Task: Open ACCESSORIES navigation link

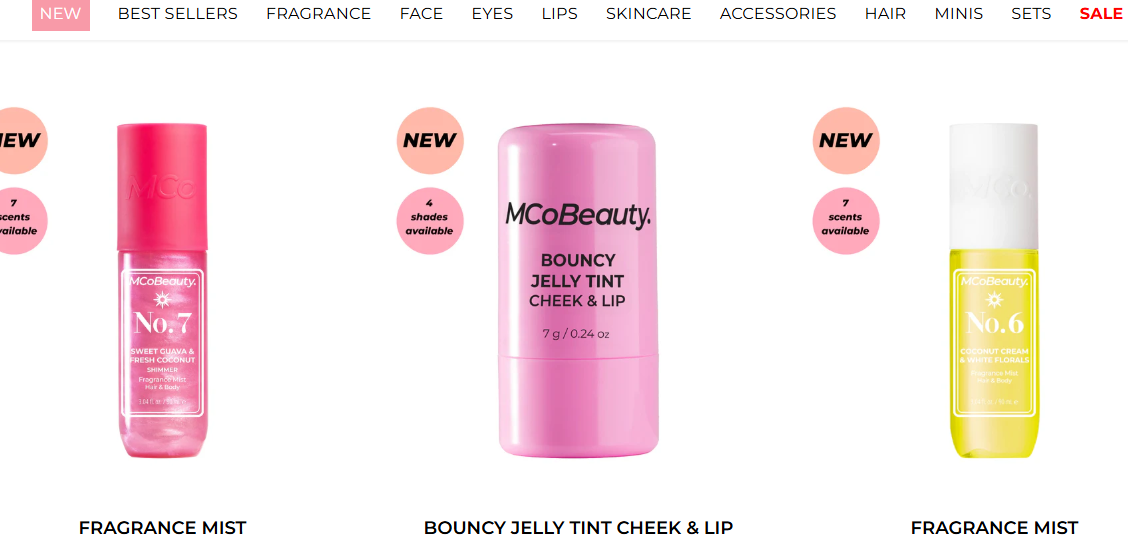Action: (x=778, y=14)
